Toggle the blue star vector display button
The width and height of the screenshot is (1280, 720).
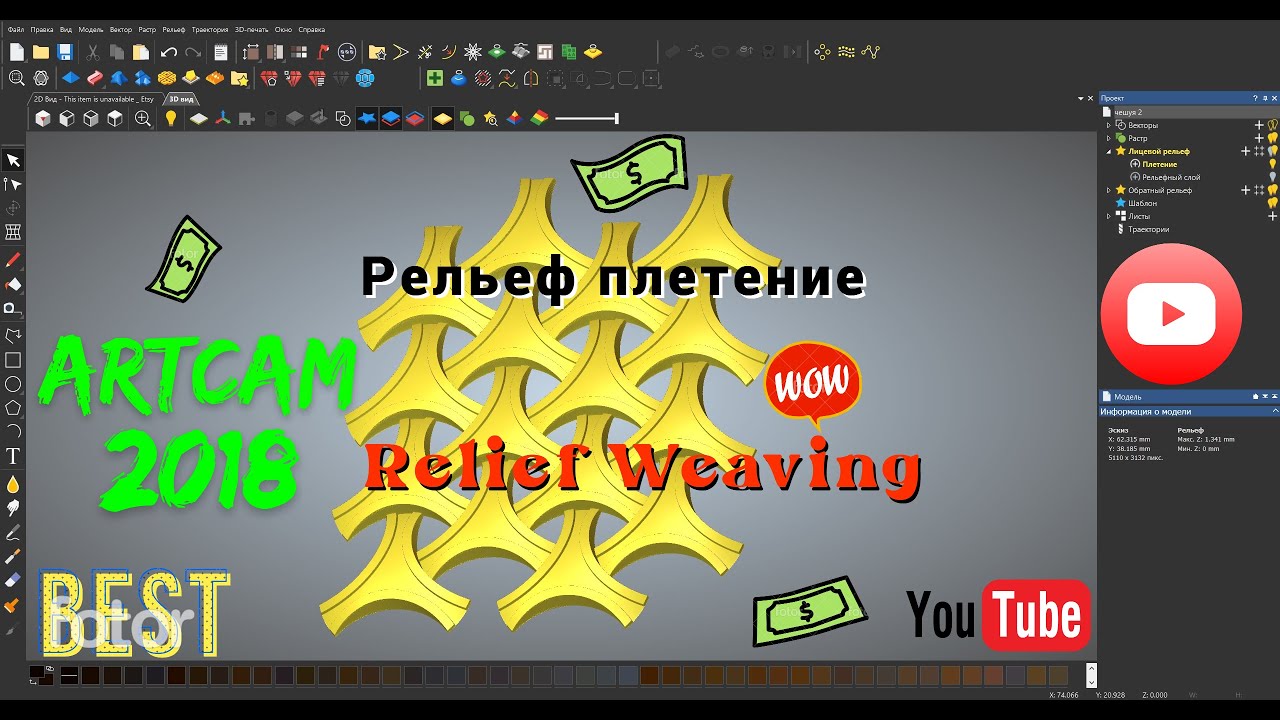(x=367, y=118)
